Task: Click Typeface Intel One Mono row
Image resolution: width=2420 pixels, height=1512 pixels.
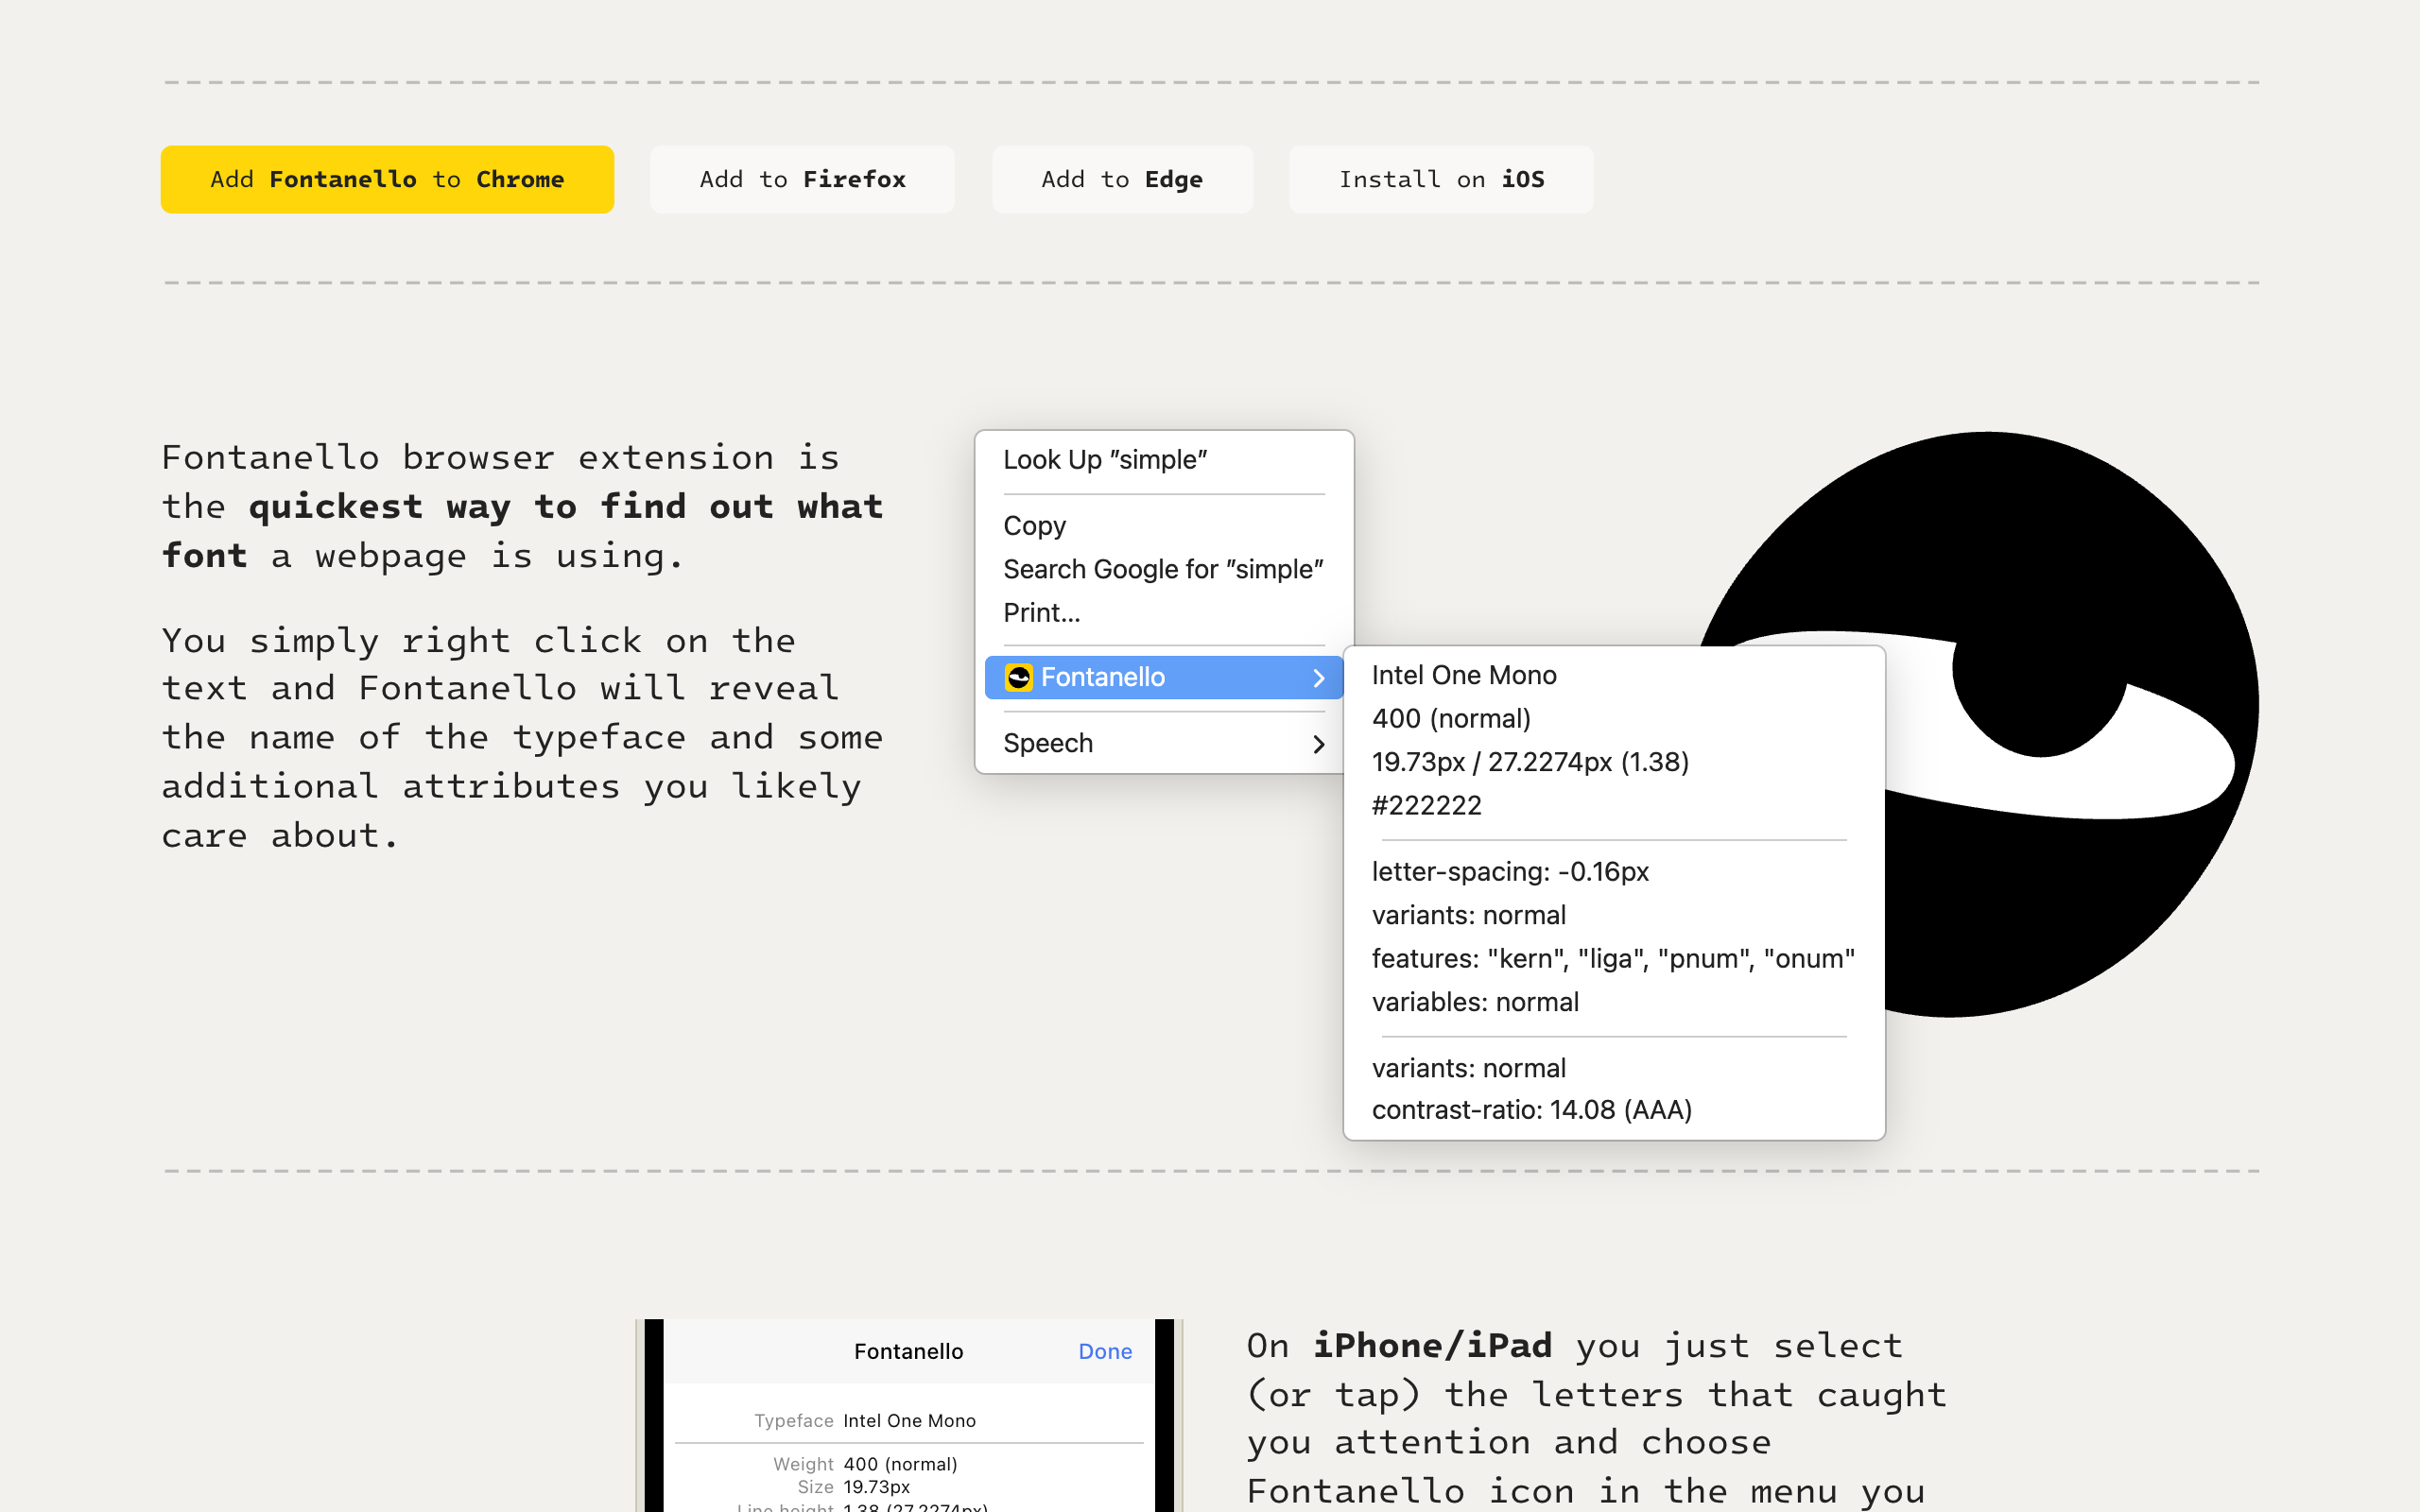Action: coord(909,1420)
